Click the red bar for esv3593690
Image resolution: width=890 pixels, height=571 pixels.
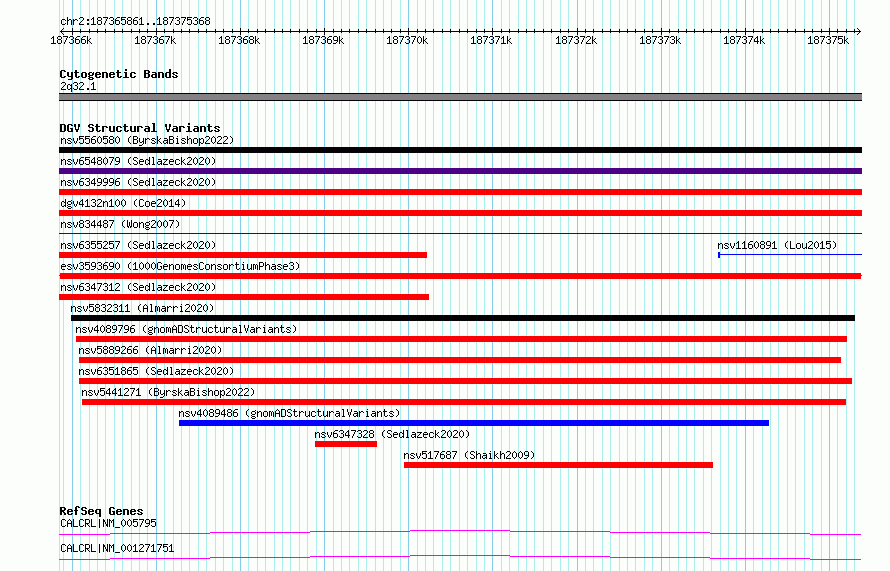coord(460,276)
